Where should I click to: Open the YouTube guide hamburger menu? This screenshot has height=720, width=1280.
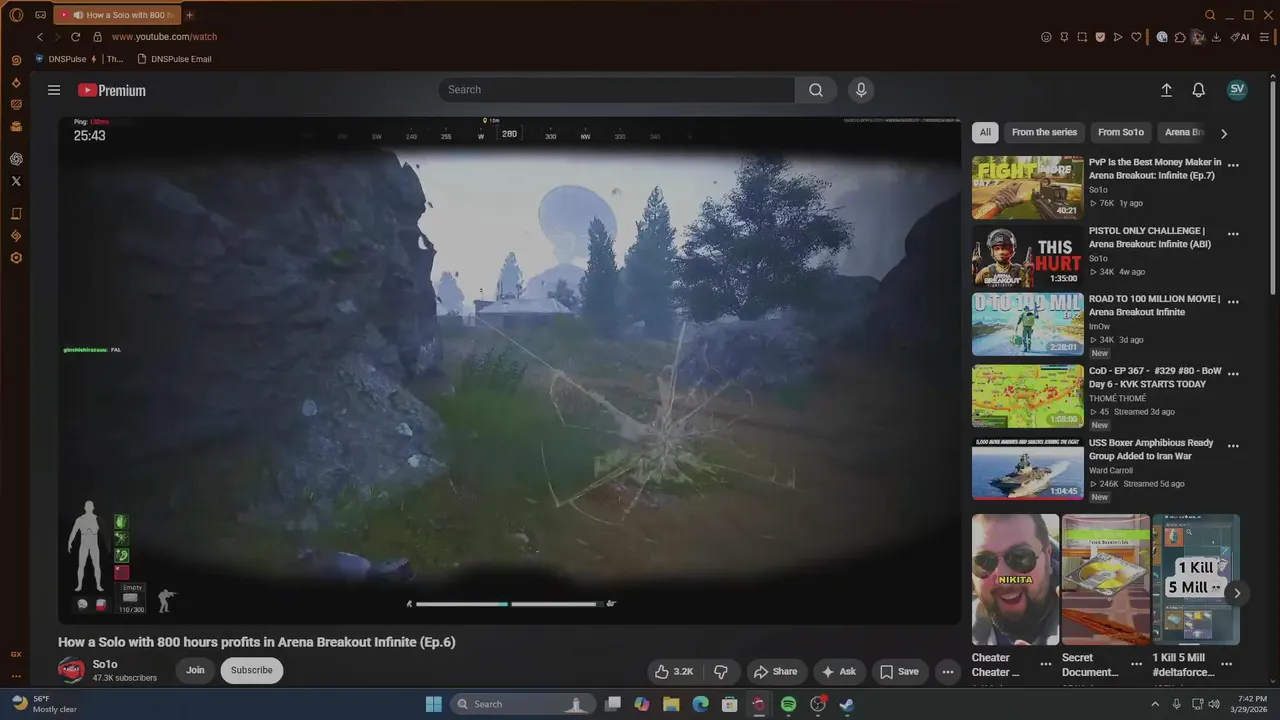click(x=54, y=90)
